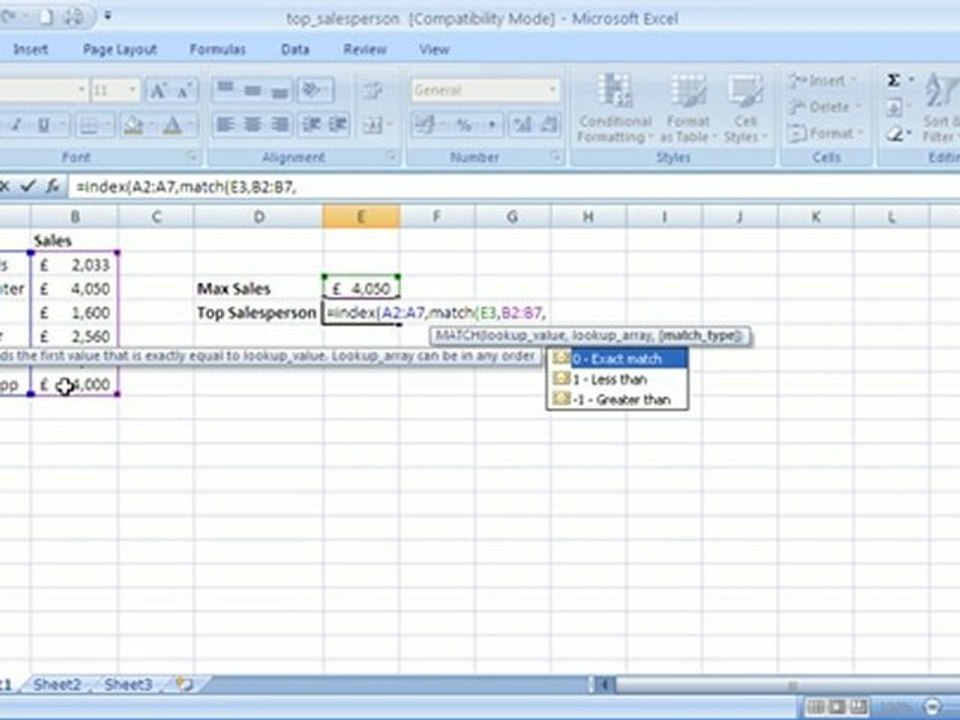
Task: Toggle Wrap Text
Action: point(372,91)
